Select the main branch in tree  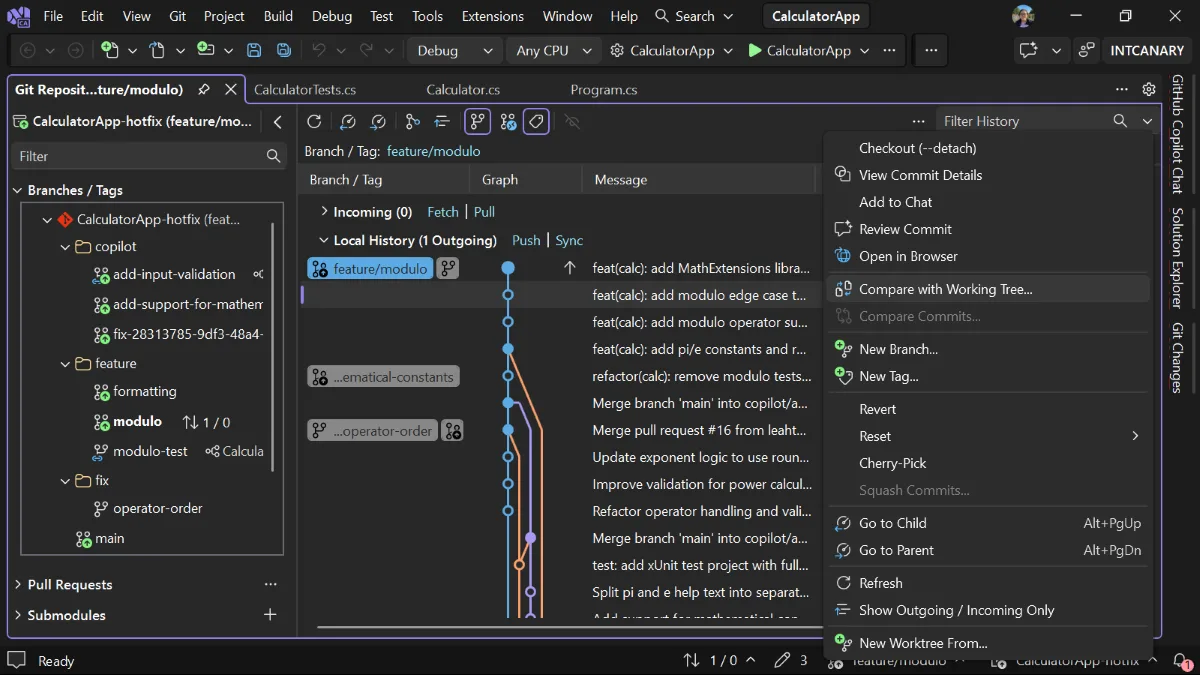[110, 538]
